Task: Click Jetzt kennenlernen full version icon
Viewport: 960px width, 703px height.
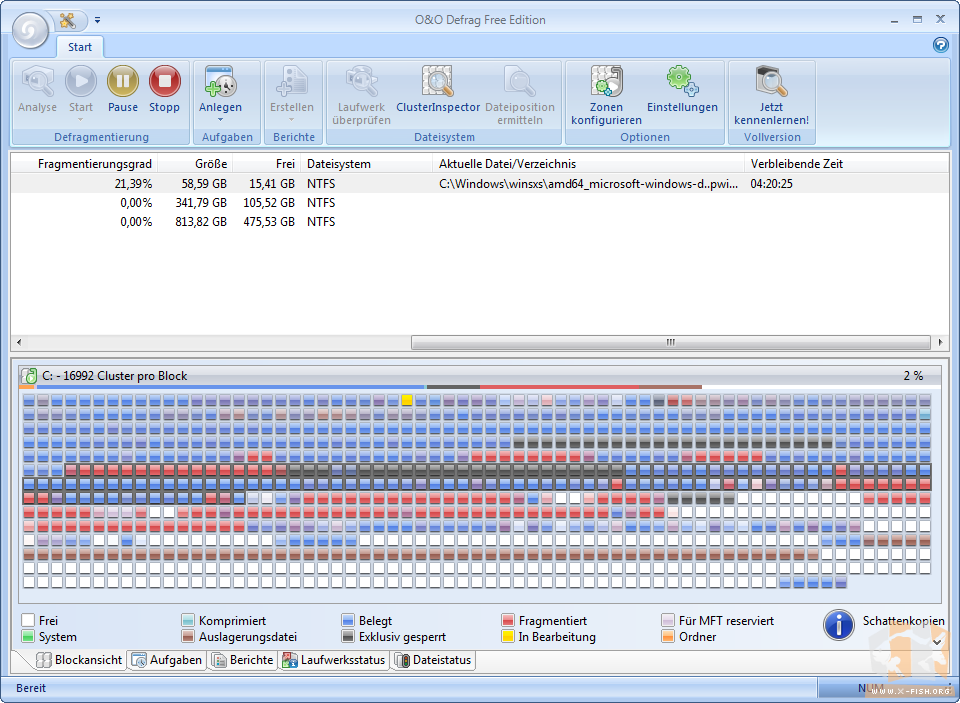Action: point(771,81)
